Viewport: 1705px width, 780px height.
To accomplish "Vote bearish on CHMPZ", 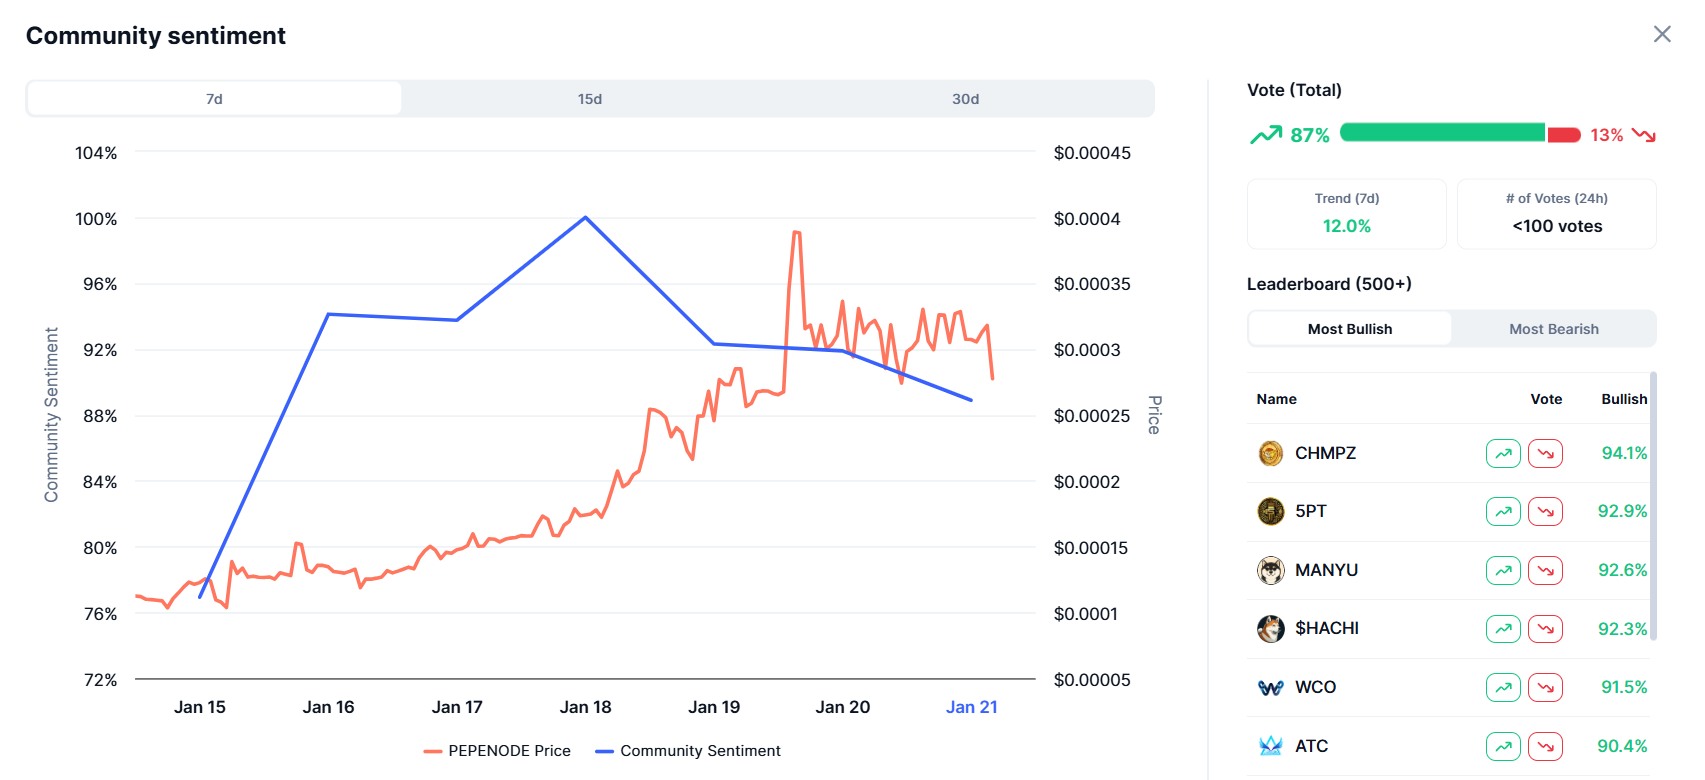I will pyautogui.click(x=1545, y=453).
